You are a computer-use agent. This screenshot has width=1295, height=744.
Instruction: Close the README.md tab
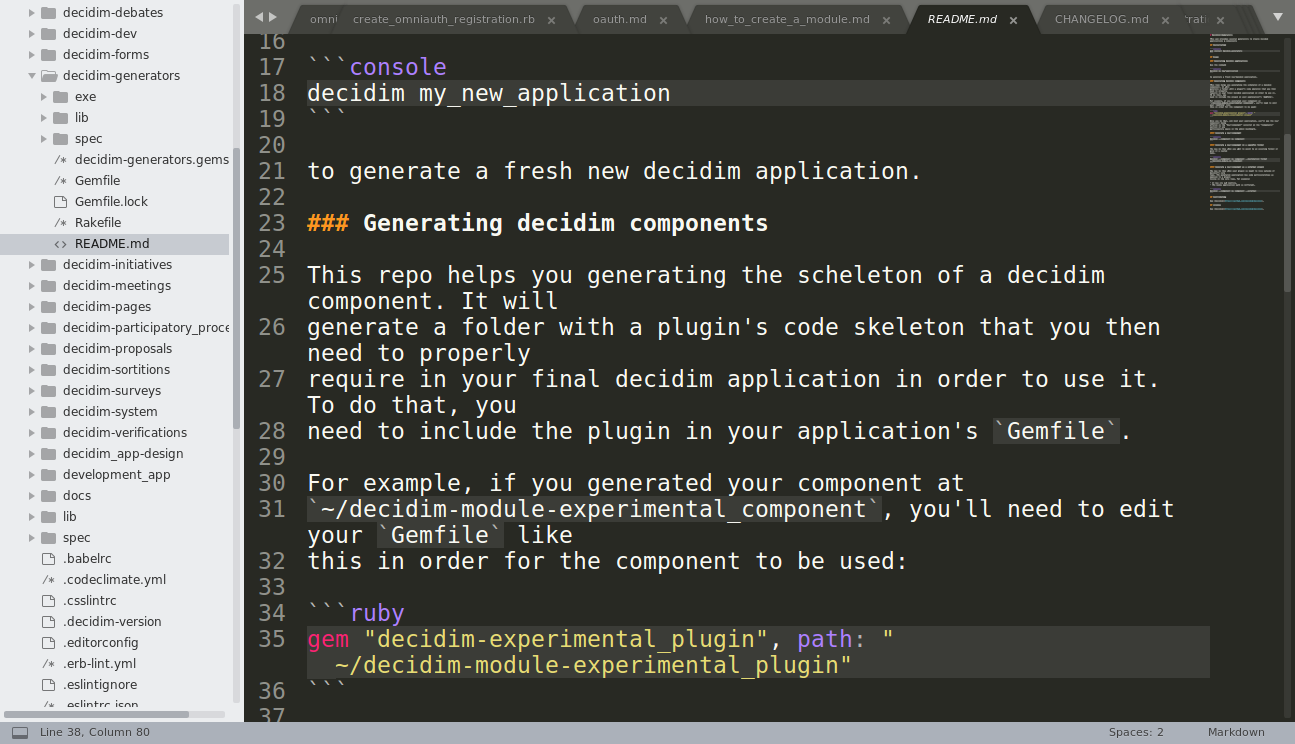coord(1013,20)
